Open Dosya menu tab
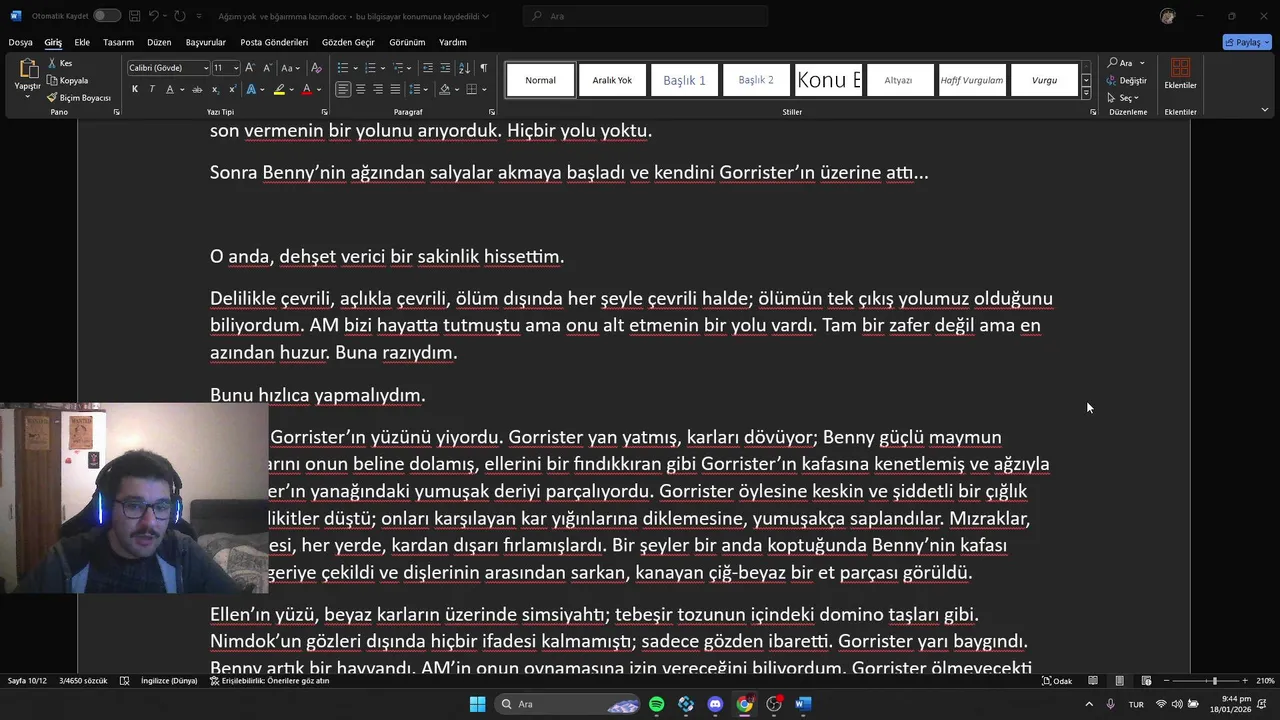 click(x=20, y=42)
